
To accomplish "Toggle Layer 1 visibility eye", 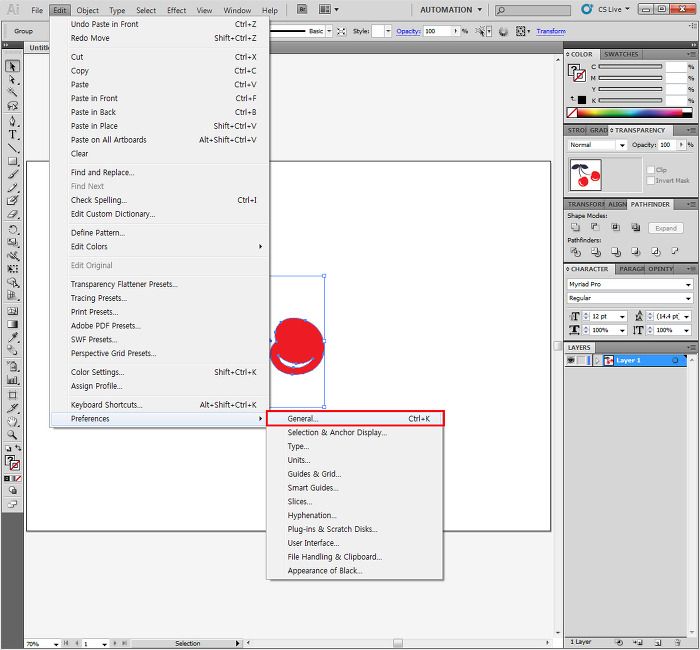I will pos(571,360).
